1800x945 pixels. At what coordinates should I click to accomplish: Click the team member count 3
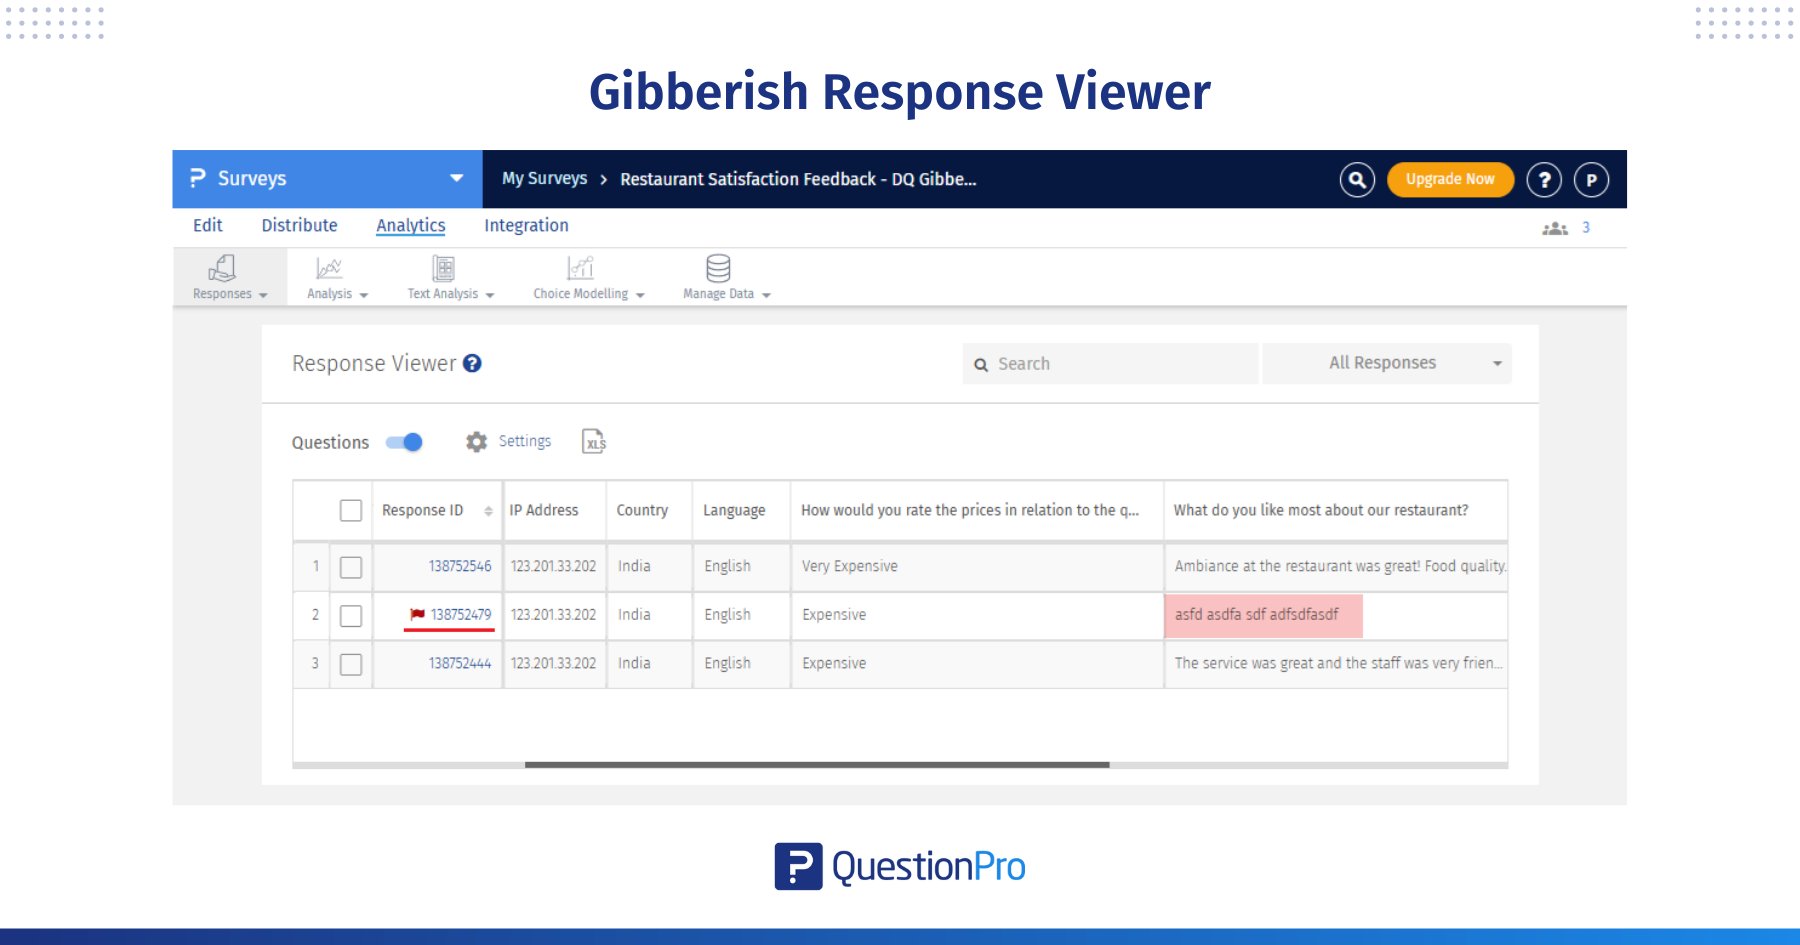point(1586,228)
